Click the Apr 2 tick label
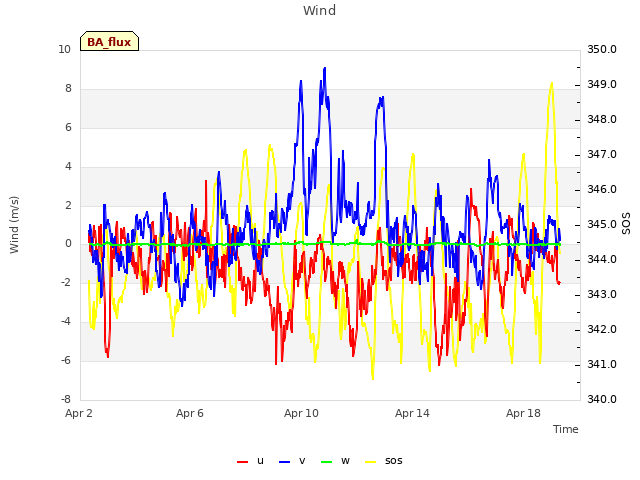 pos(79,413)
